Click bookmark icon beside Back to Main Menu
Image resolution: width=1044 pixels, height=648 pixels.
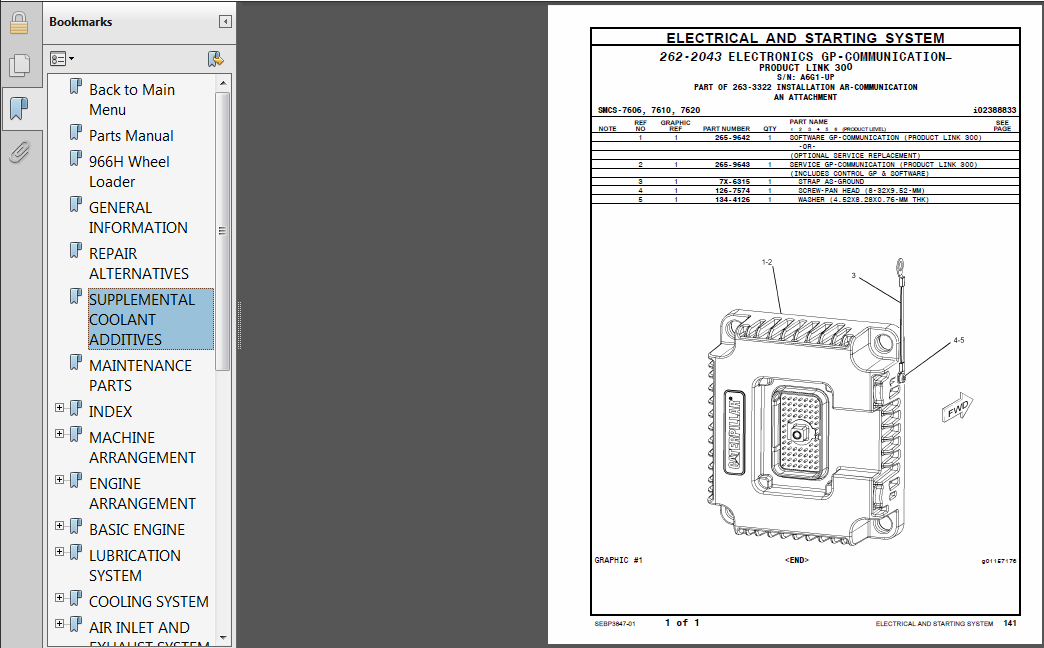pyautogui.click(x=77, y=87)
